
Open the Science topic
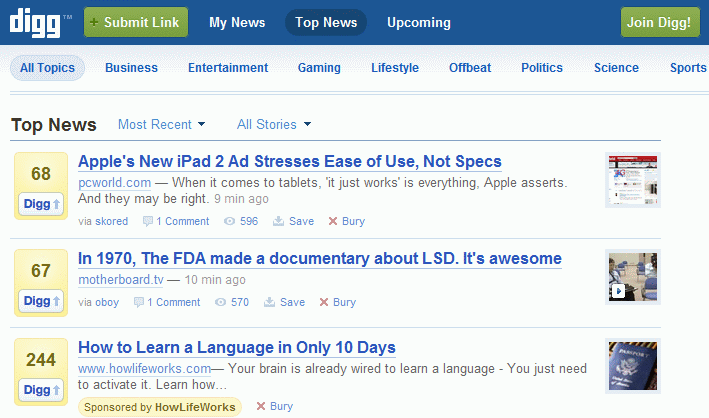click(x=616, y=68)
